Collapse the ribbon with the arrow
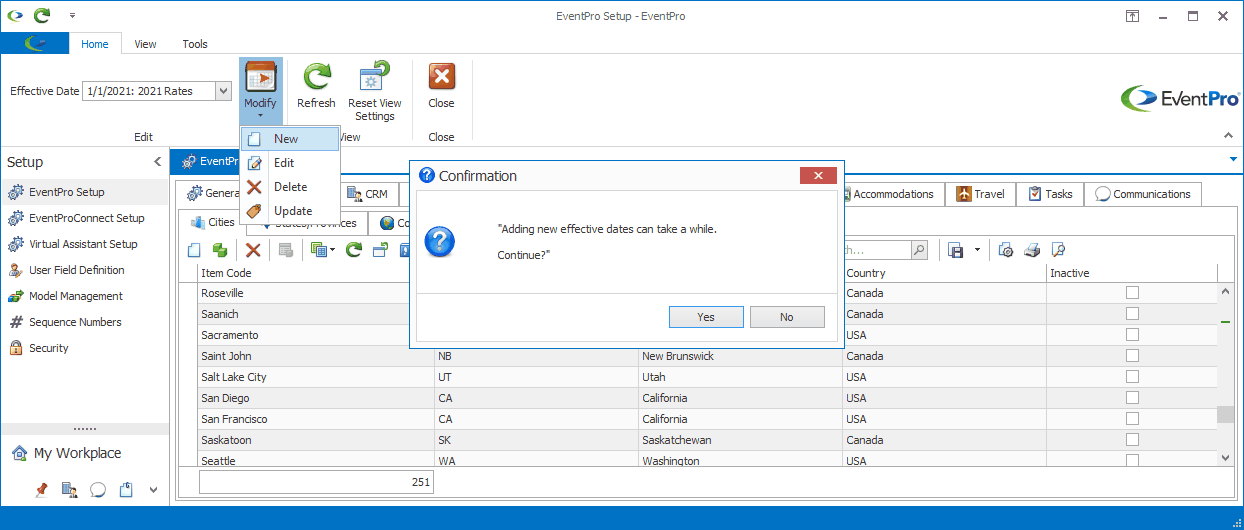 pyautogui.click(x=1228, y=136)
